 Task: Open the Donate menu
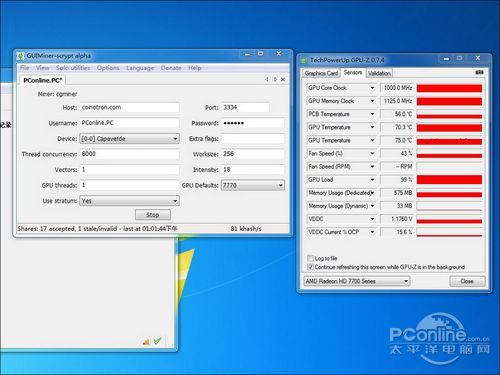tap(171, 68)
